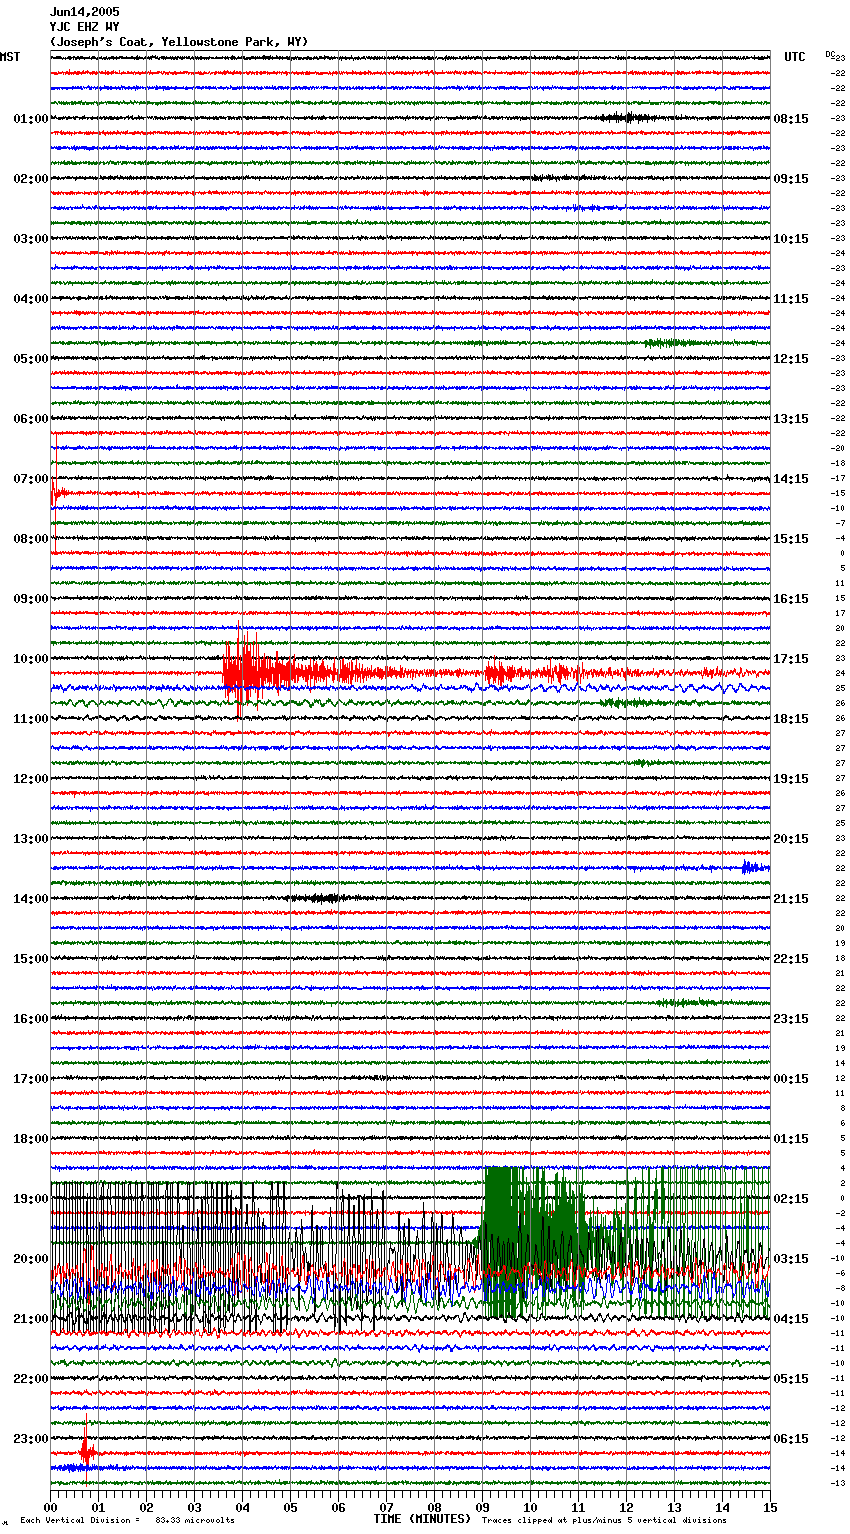Click the 01:15 UTC time label
The image size is (850, 1534).
coord(791,1139)
